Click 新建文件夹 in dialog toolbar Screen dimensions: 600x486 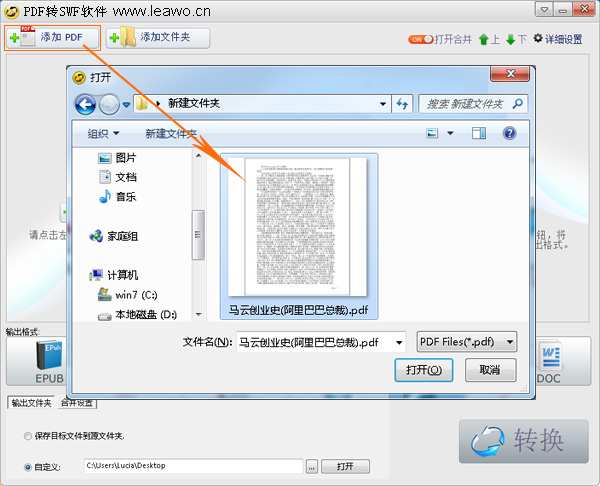click(171, 134)
